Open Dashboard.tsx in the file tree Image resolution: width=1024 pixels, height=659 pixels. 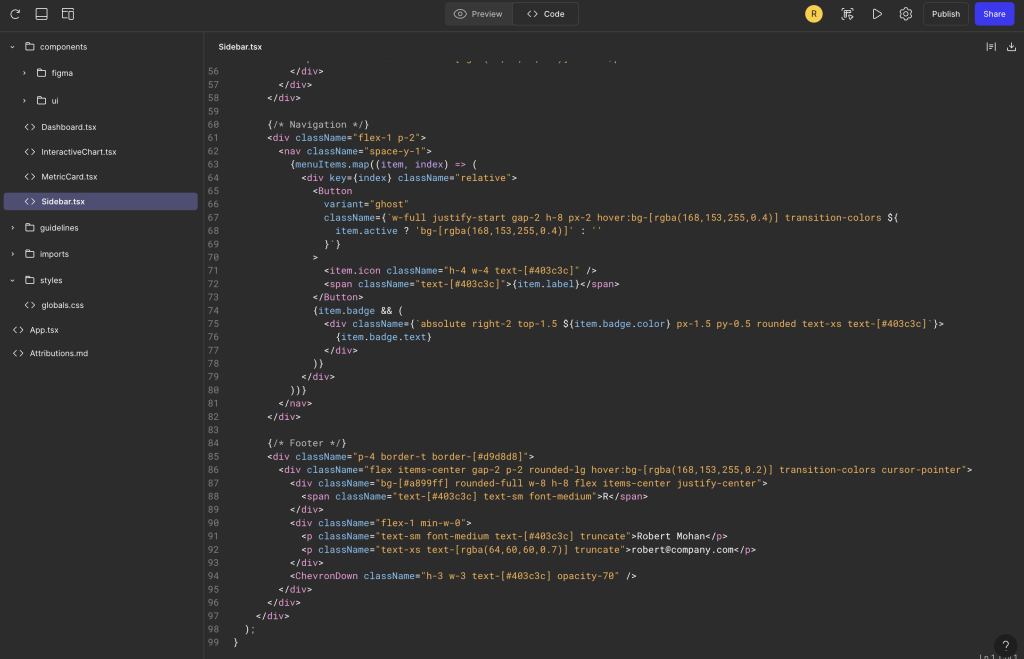(68, 127)
